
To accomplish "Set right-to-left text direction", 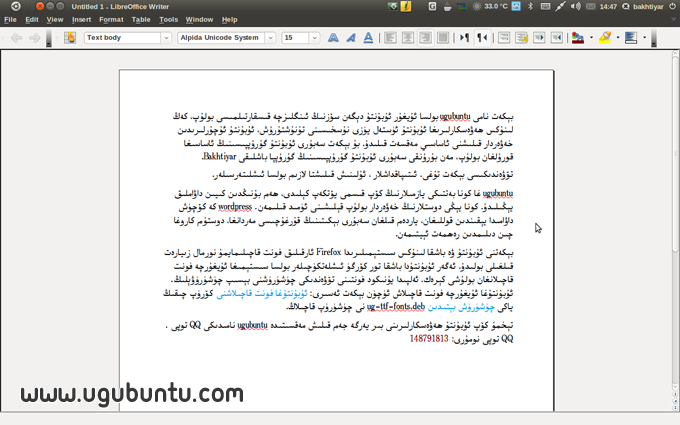I will (482, 38).
